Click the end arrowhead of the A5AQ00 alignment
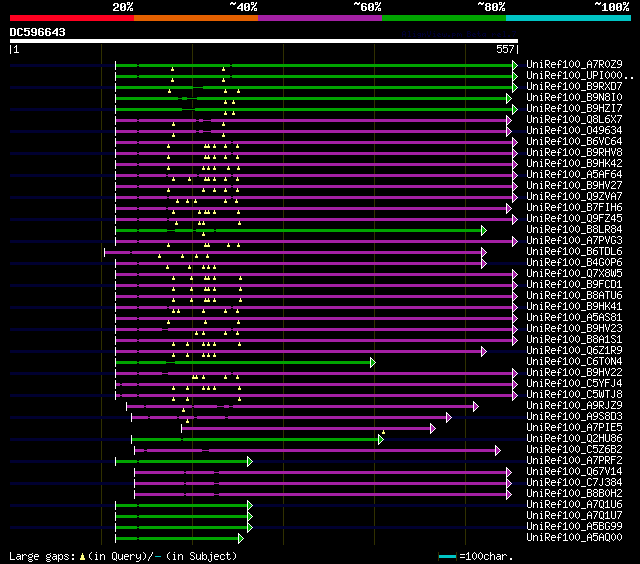 (241, 539)
